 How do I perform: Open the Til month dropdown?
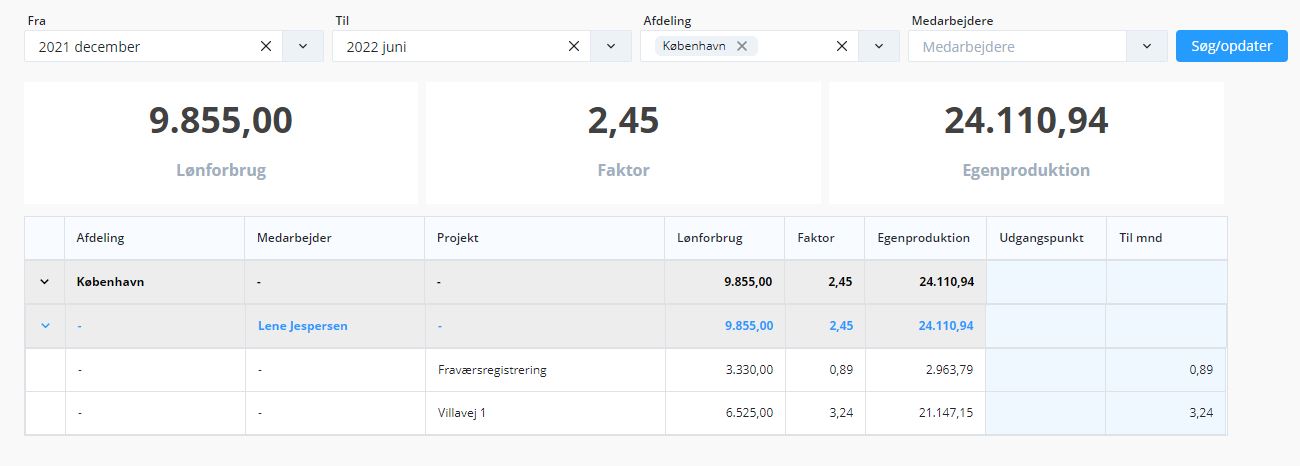coord(611,46)
